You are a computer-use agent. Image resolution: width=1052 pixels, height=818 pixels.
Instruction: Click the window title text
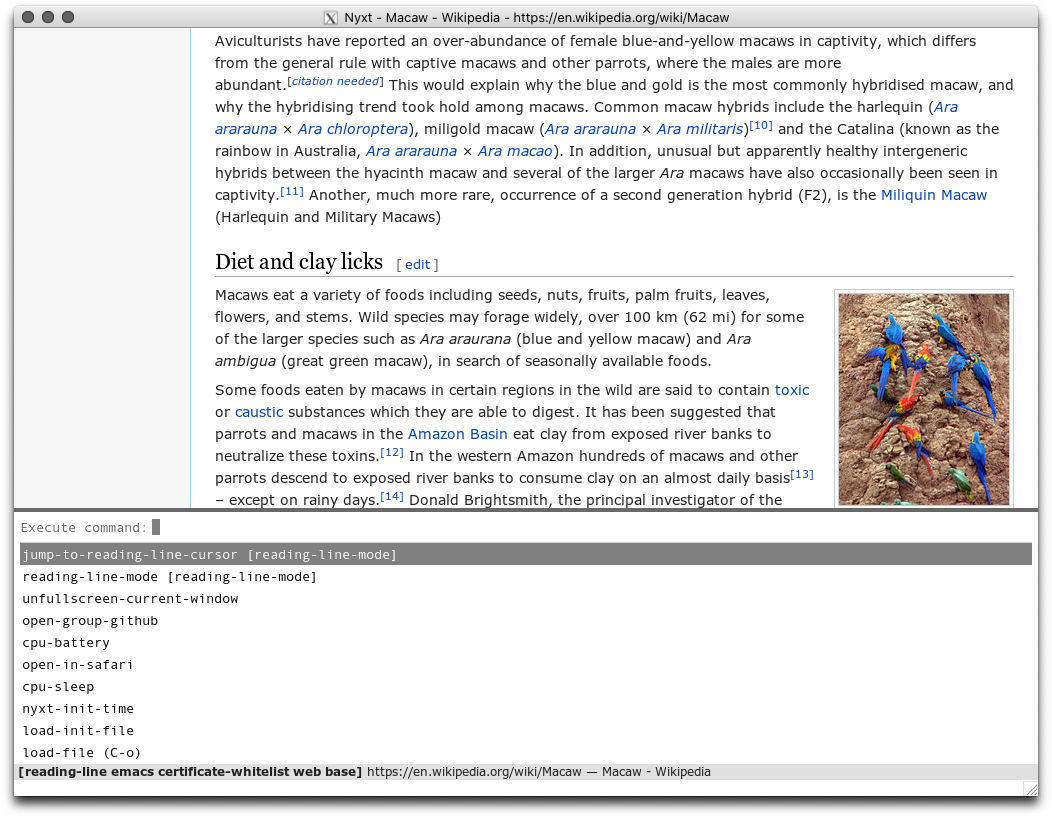pyautogui.click(x=536, y=17)
